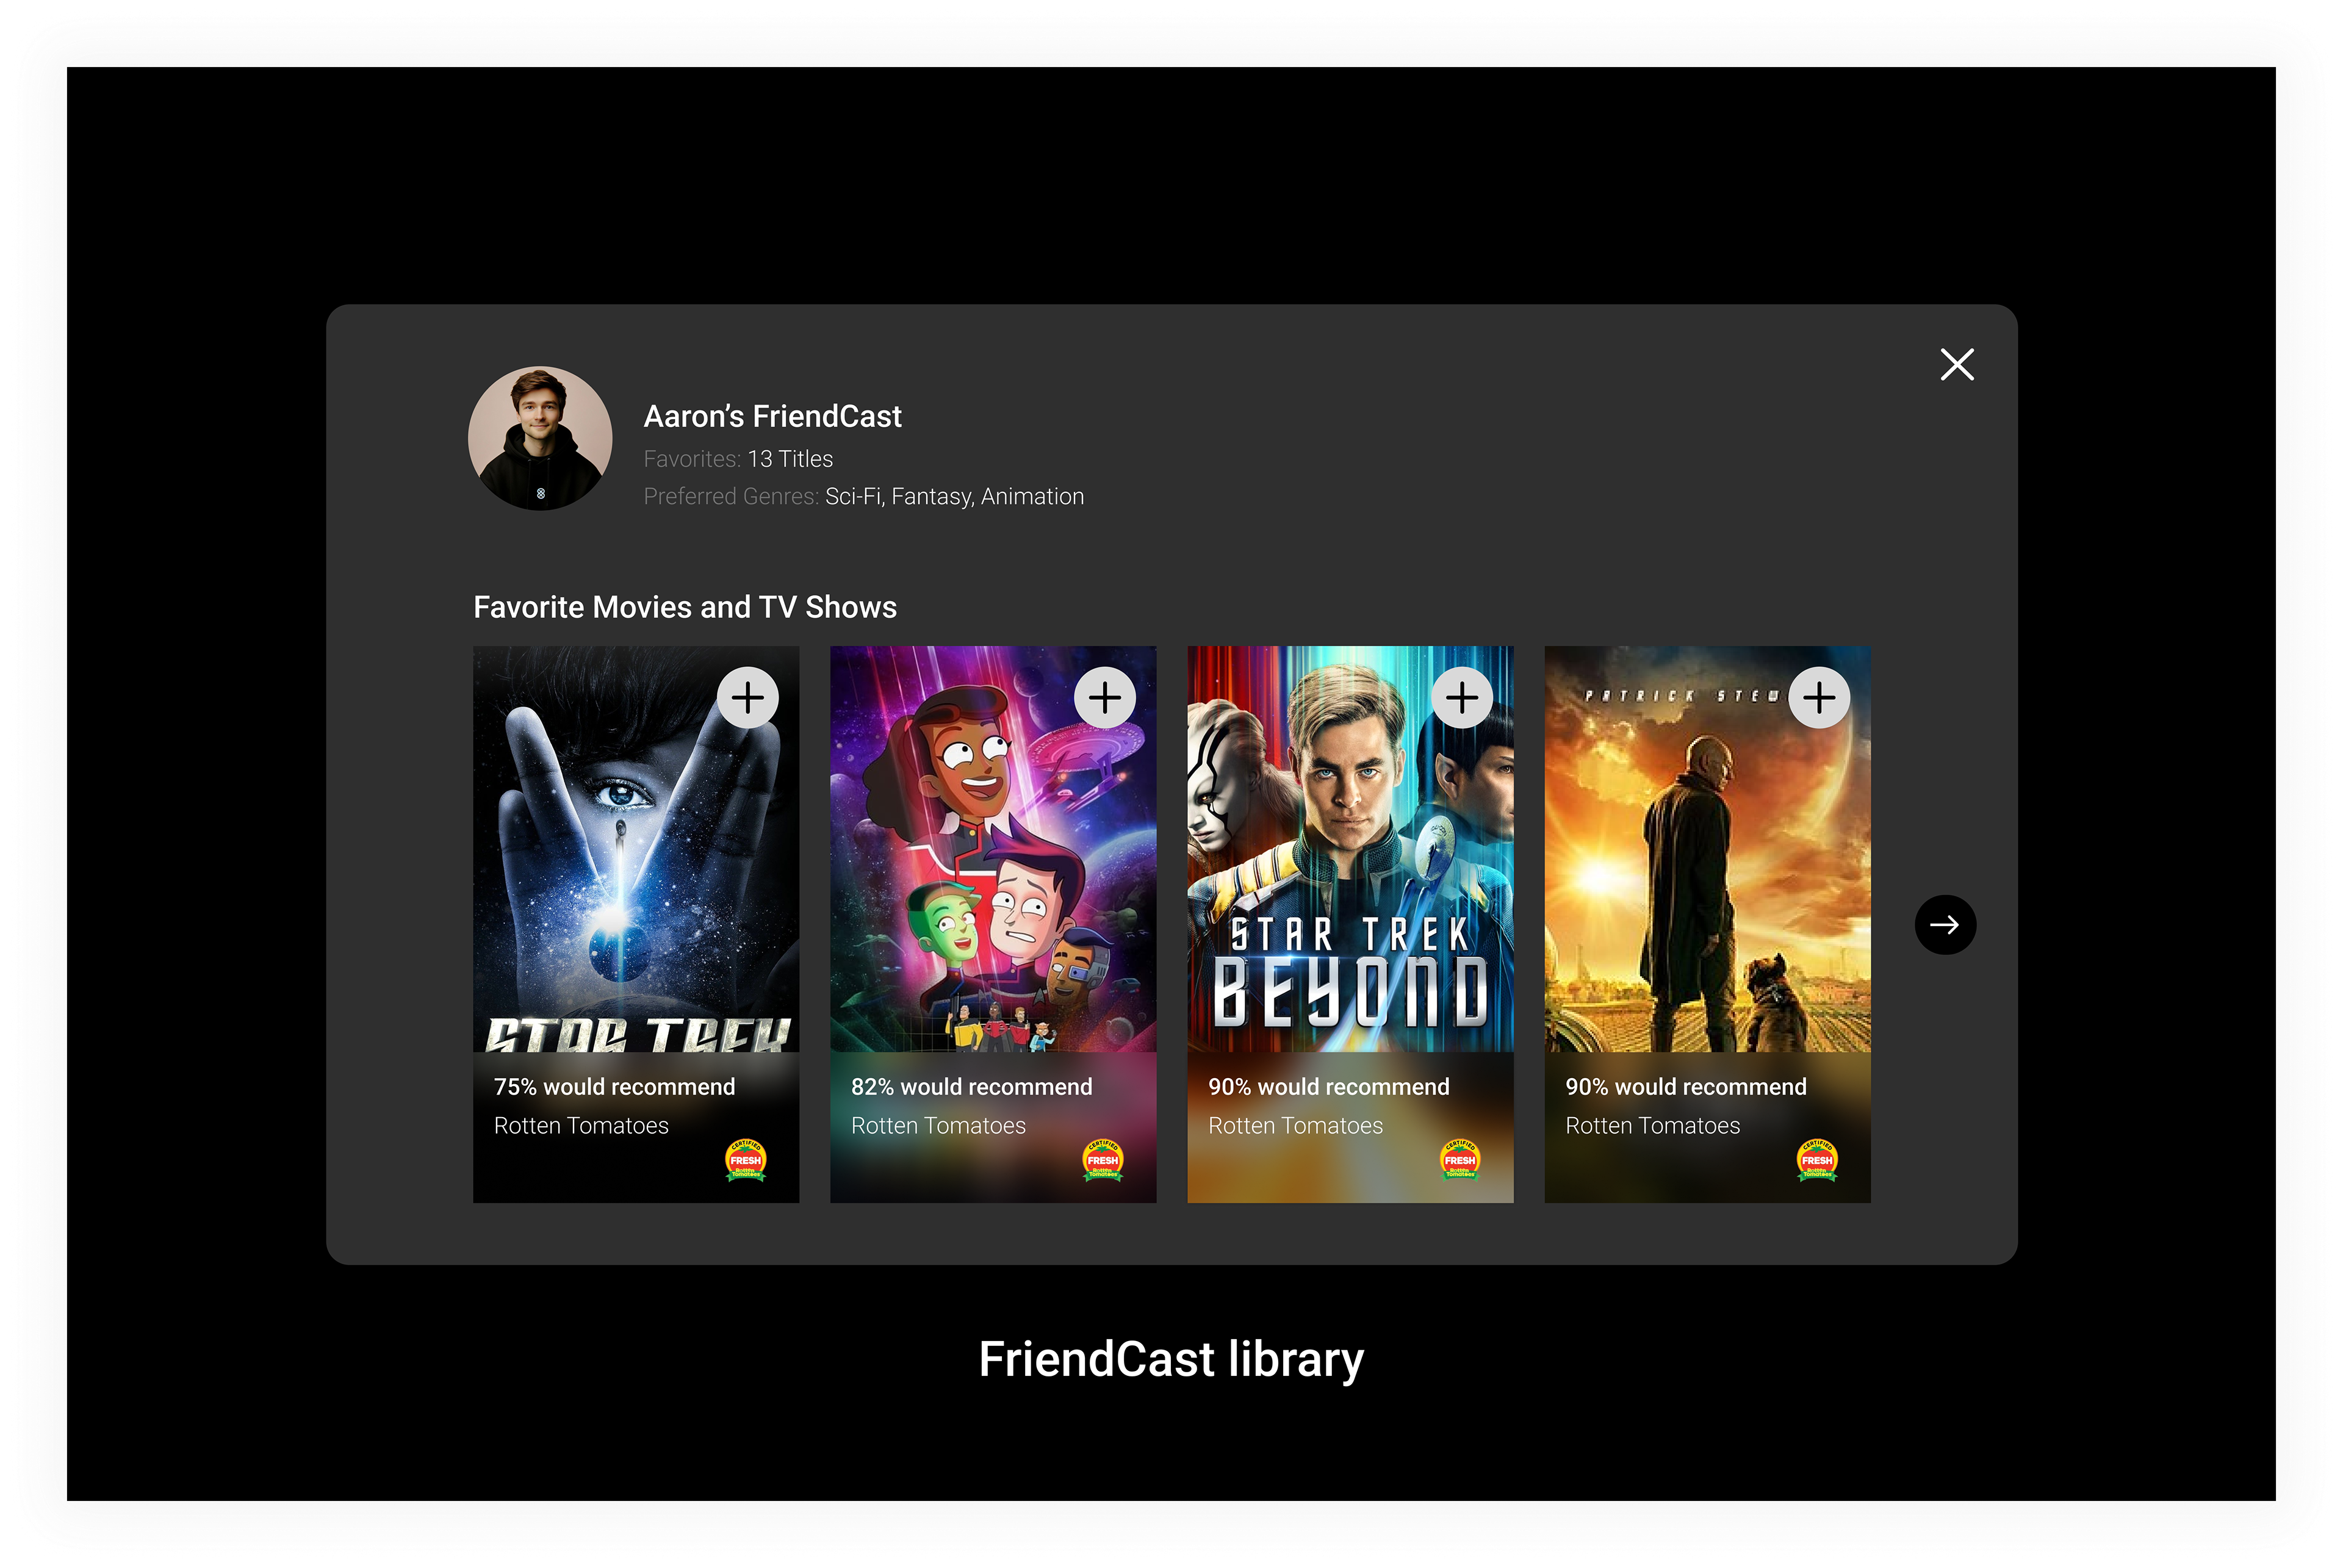Open the Star Trek Discovery poster
Screen dimensions: 2343x1568
coord(636,848)
